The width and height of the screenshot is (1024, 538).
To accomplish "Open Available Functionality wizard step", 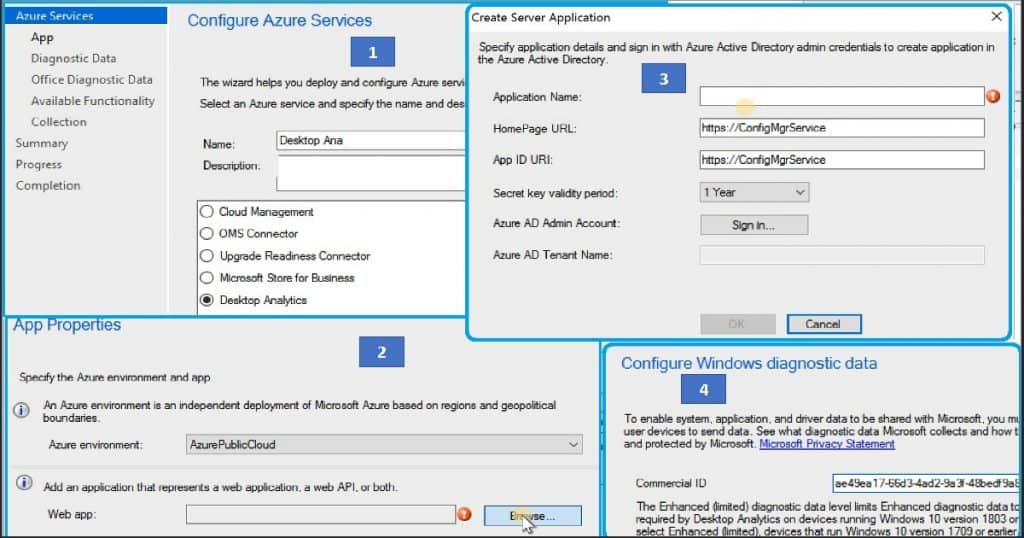I will 93,101.
